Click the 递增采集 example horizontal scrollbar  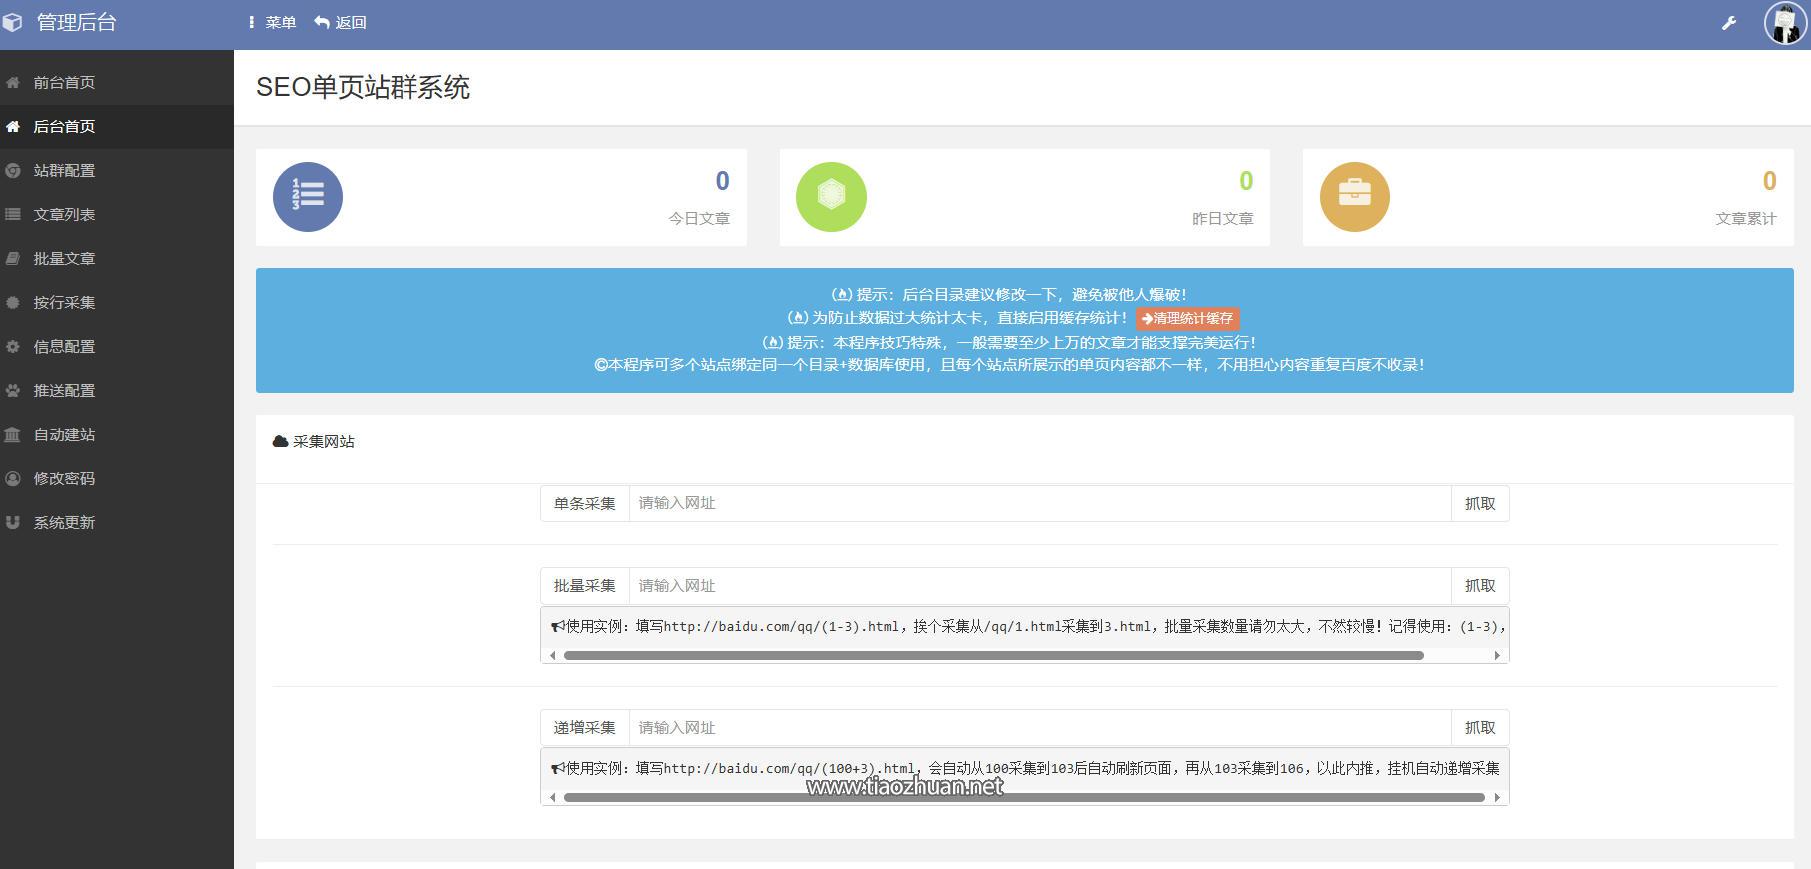1024,798
